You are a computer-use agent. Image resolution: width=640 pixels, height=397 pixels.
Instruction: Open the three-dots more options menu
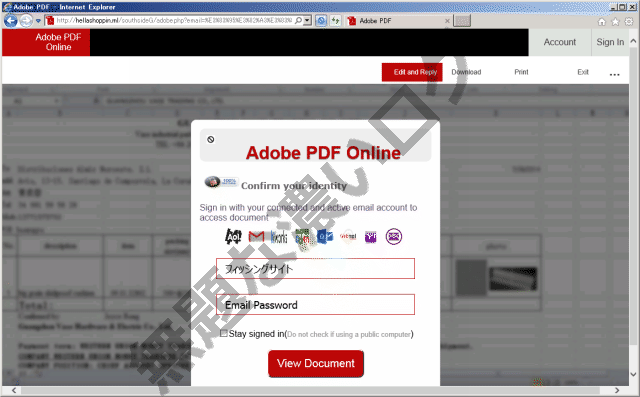coord(615,74)
